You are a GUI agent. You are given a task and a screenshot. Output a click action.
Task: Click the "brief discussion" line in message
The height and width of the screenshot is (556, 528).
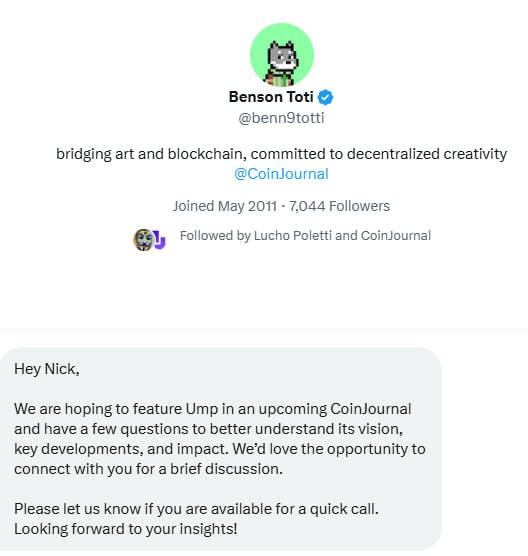pyautogui.click(x=148, y=469)
